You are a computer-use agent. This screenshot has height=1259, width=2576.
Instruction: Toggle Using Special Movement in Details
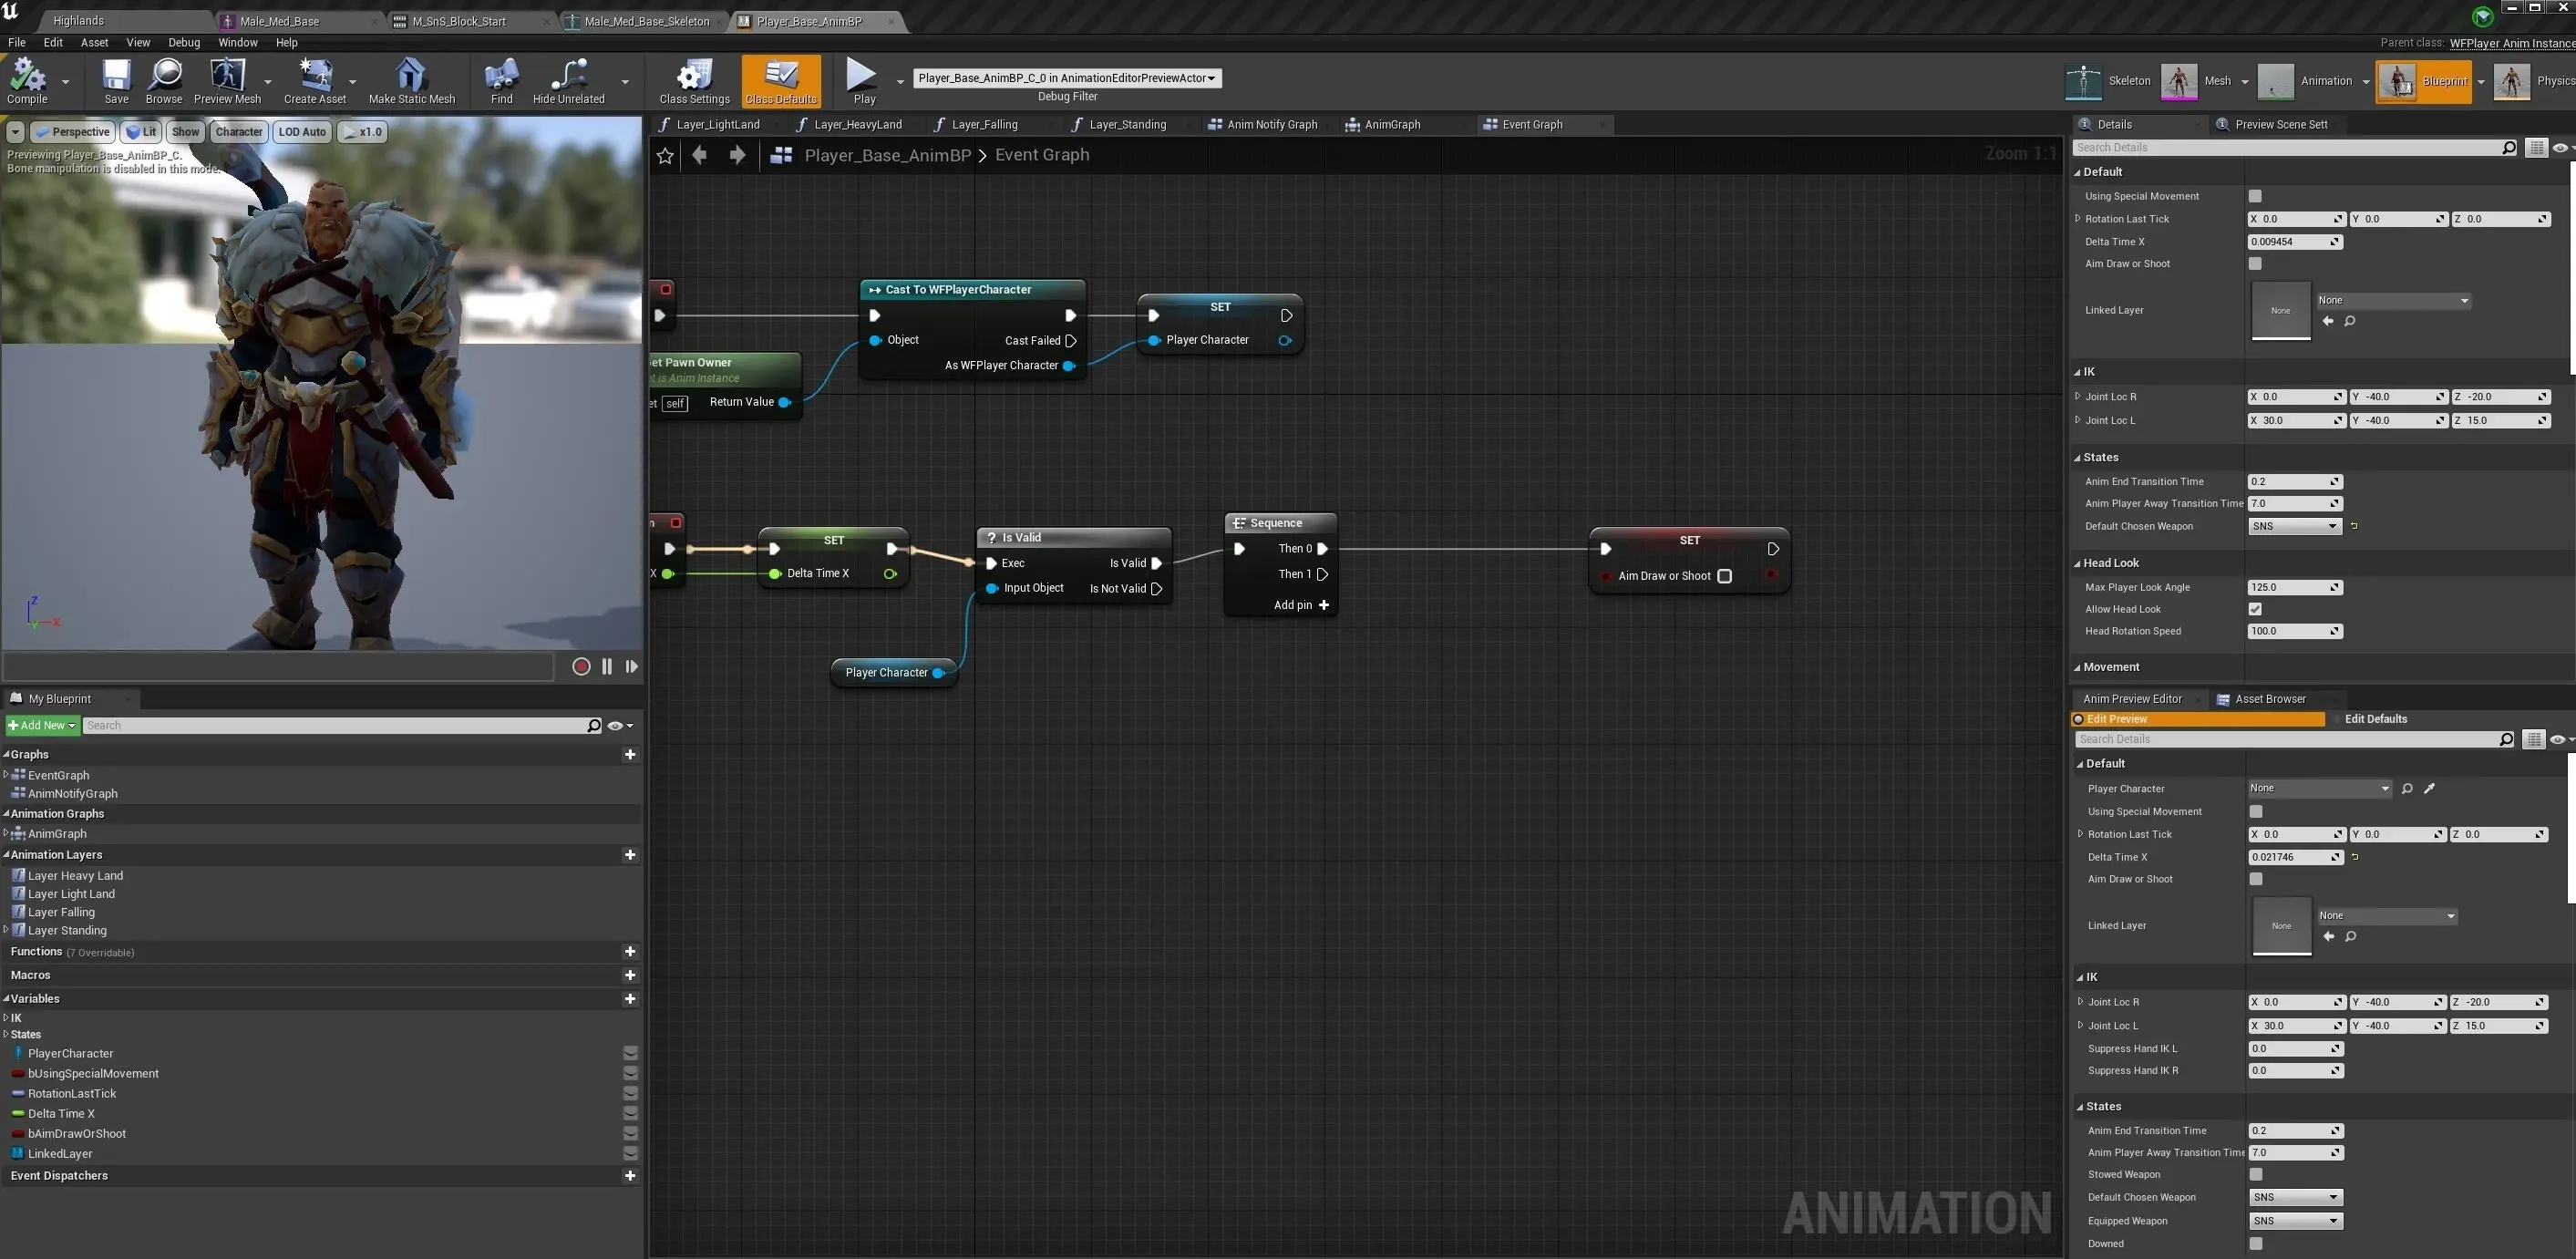(x=2255, y=196)
